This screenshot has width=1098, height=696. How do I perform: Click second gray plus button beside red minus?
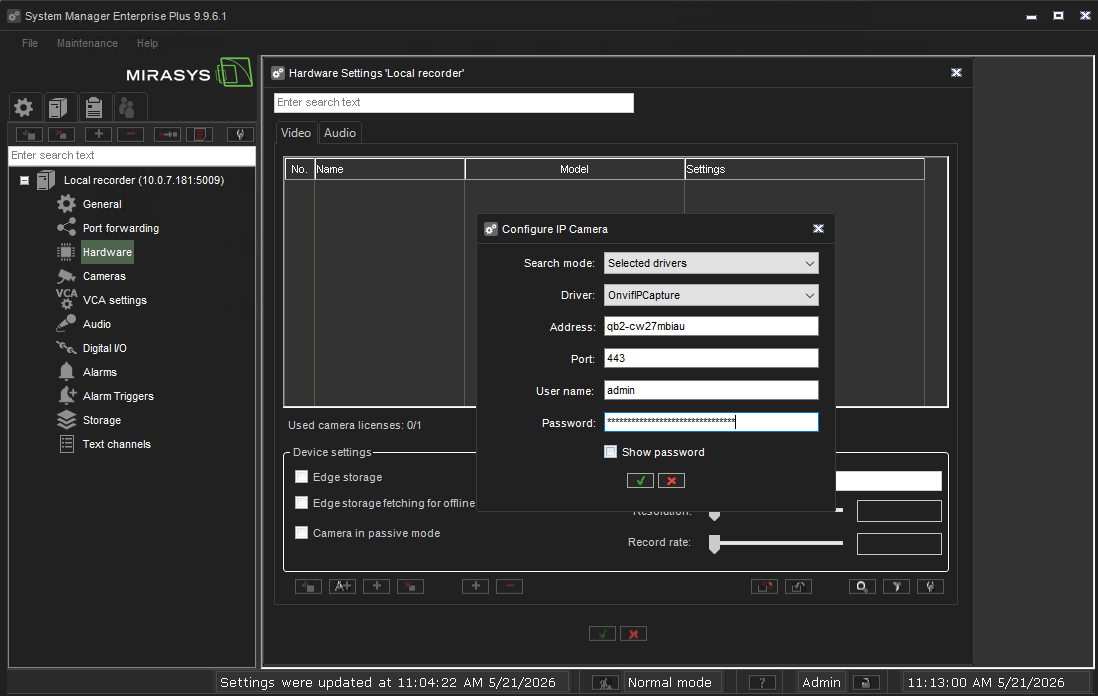click(475, 586)
